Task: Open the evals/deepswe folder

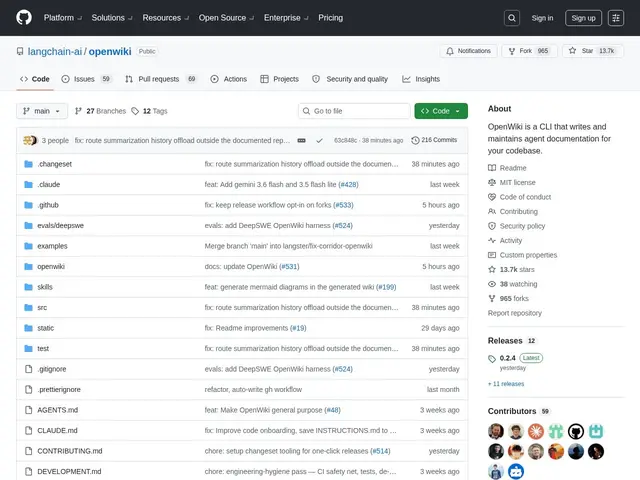Action: (60, 225)
